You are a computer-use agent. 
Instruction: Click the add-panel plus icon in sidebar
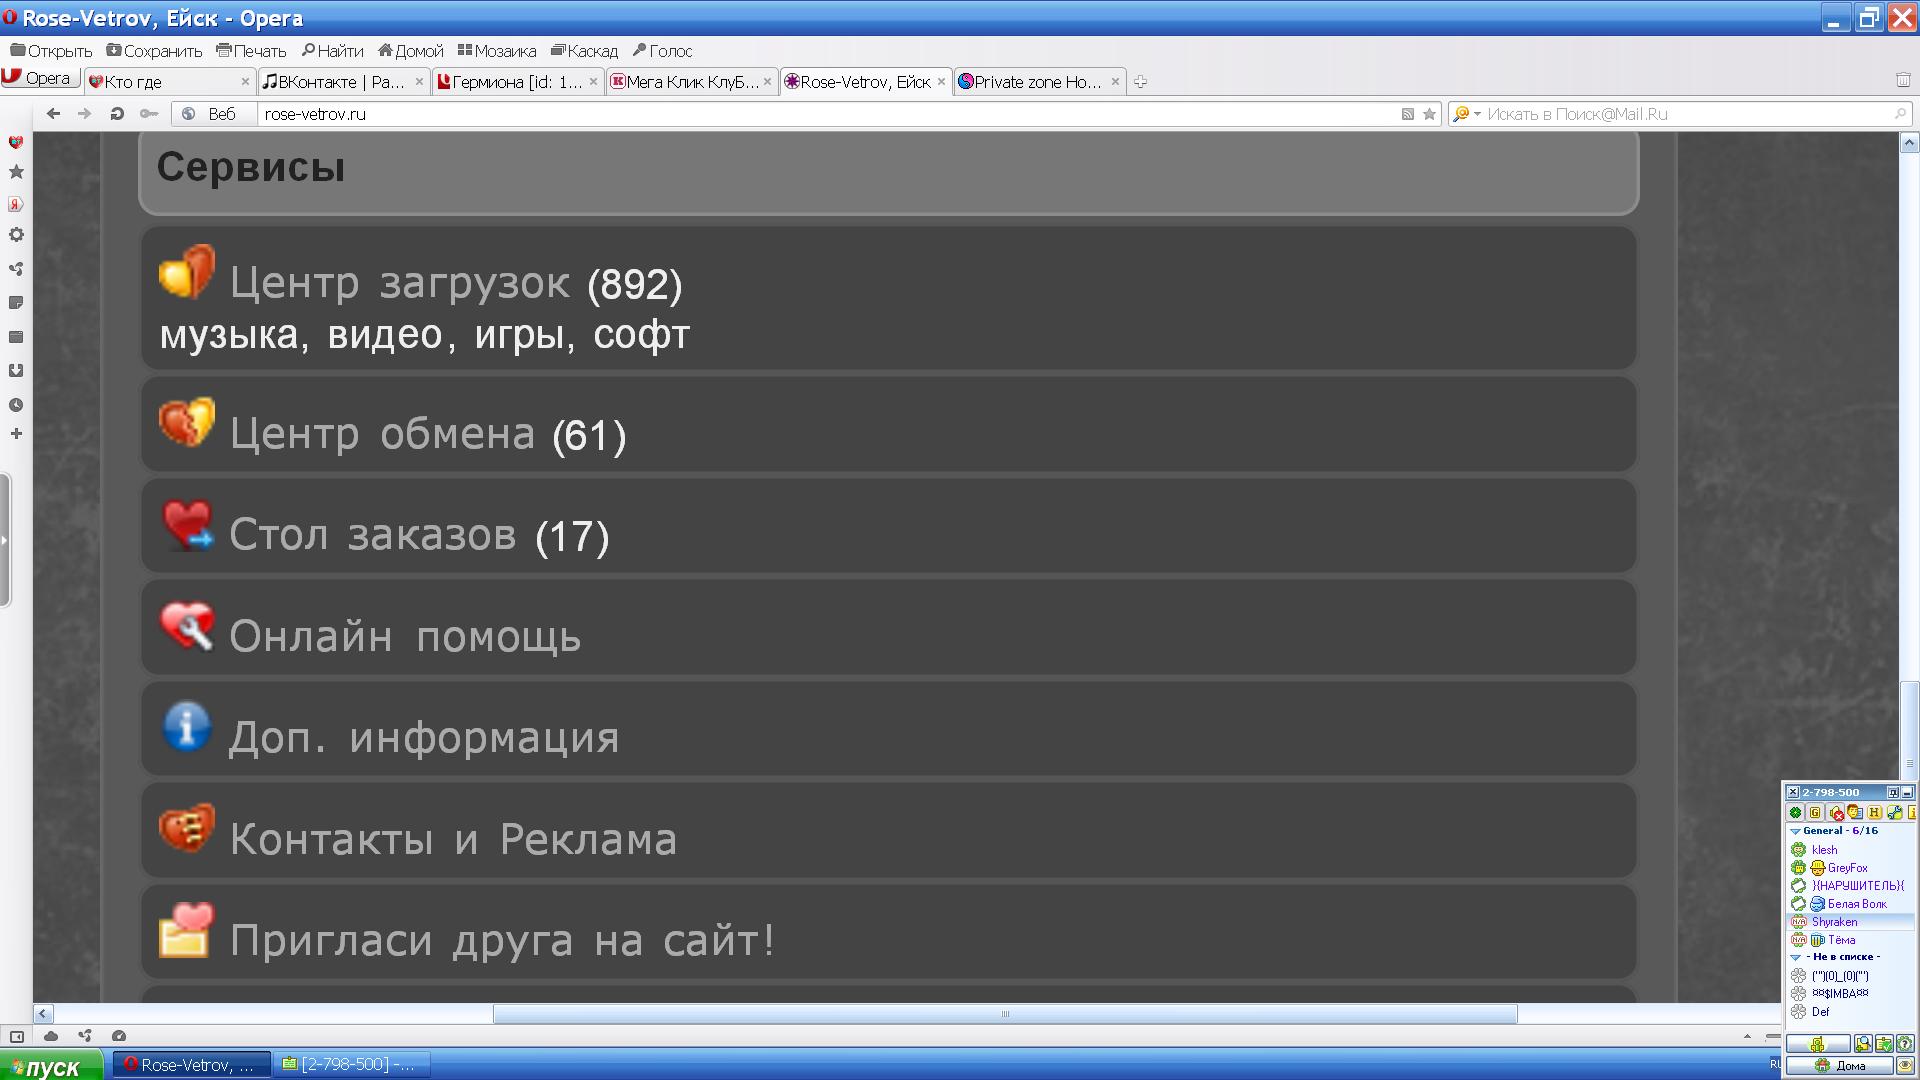16,434
